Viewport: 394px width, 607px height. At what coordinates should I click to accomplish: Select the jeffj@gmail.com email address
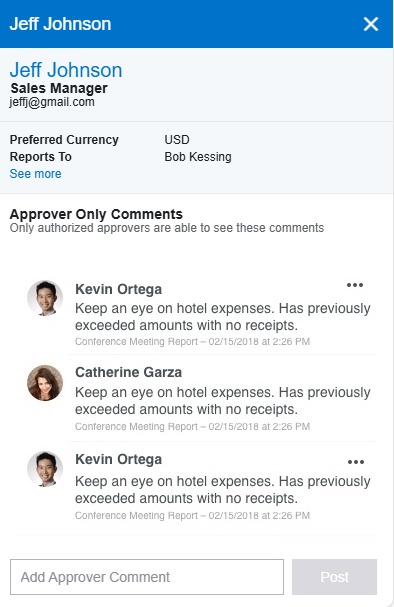52,102
